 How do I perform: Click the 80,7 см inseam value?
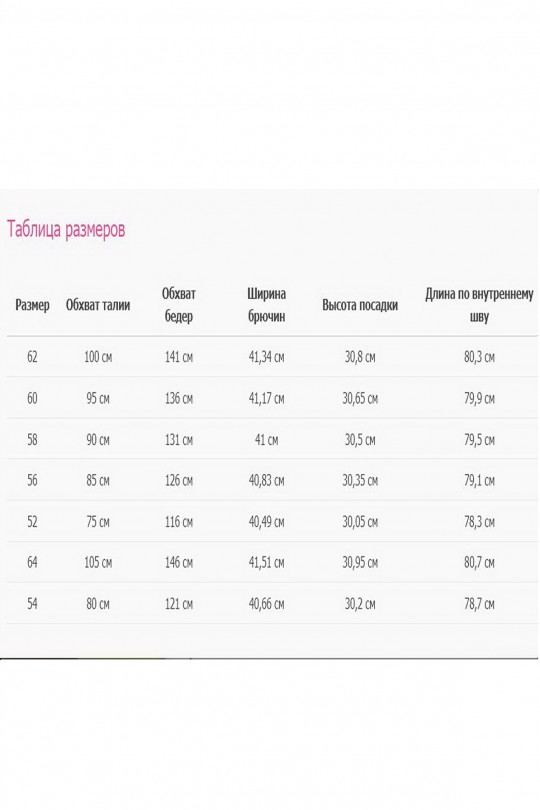tap(479, 562)
